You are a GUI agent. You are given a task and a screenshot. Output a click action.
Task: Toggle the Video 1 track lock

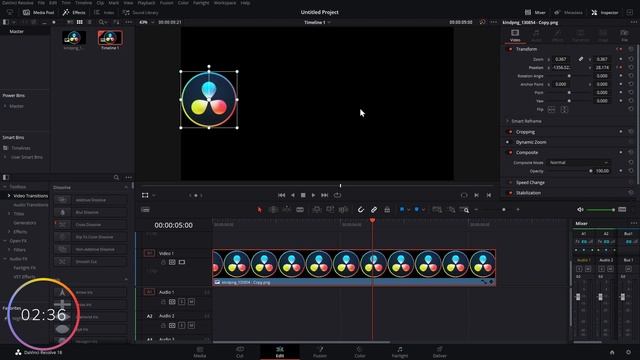(163, 262)
